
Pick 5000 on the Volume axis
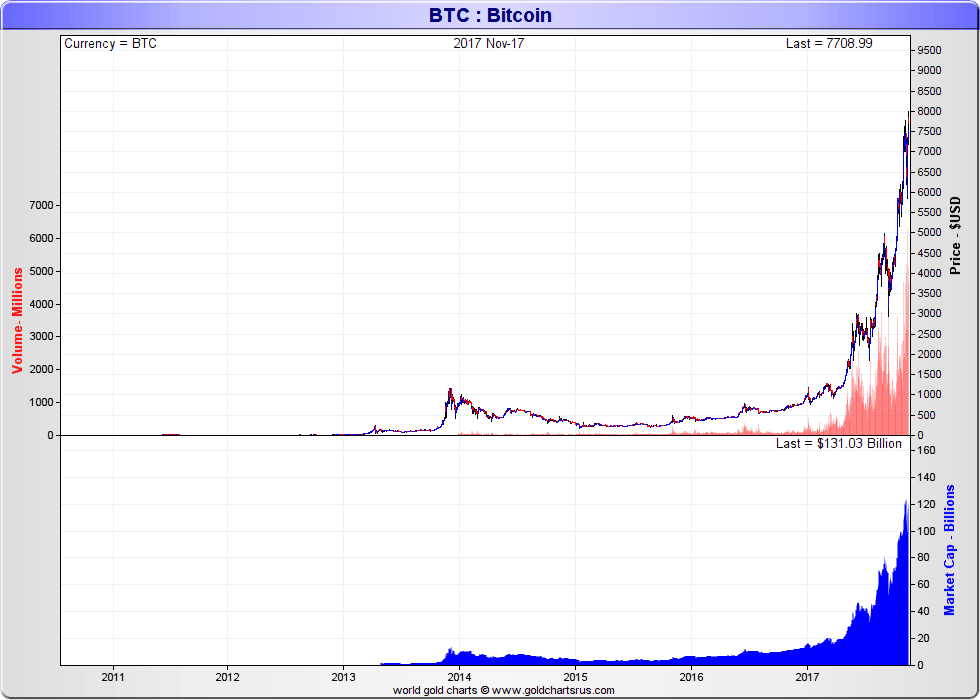(x=41, y=271)
